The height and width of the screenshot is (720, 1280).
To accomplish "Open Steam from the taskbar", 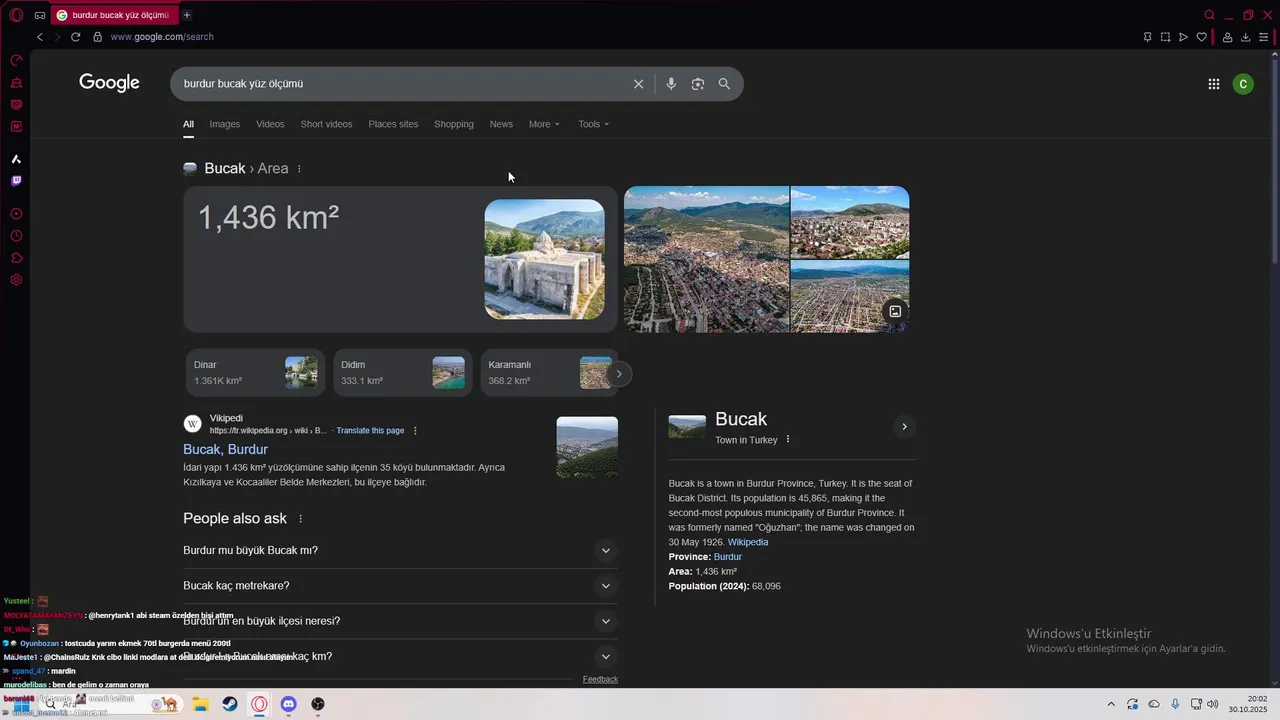I will click(x=229, y=704).
